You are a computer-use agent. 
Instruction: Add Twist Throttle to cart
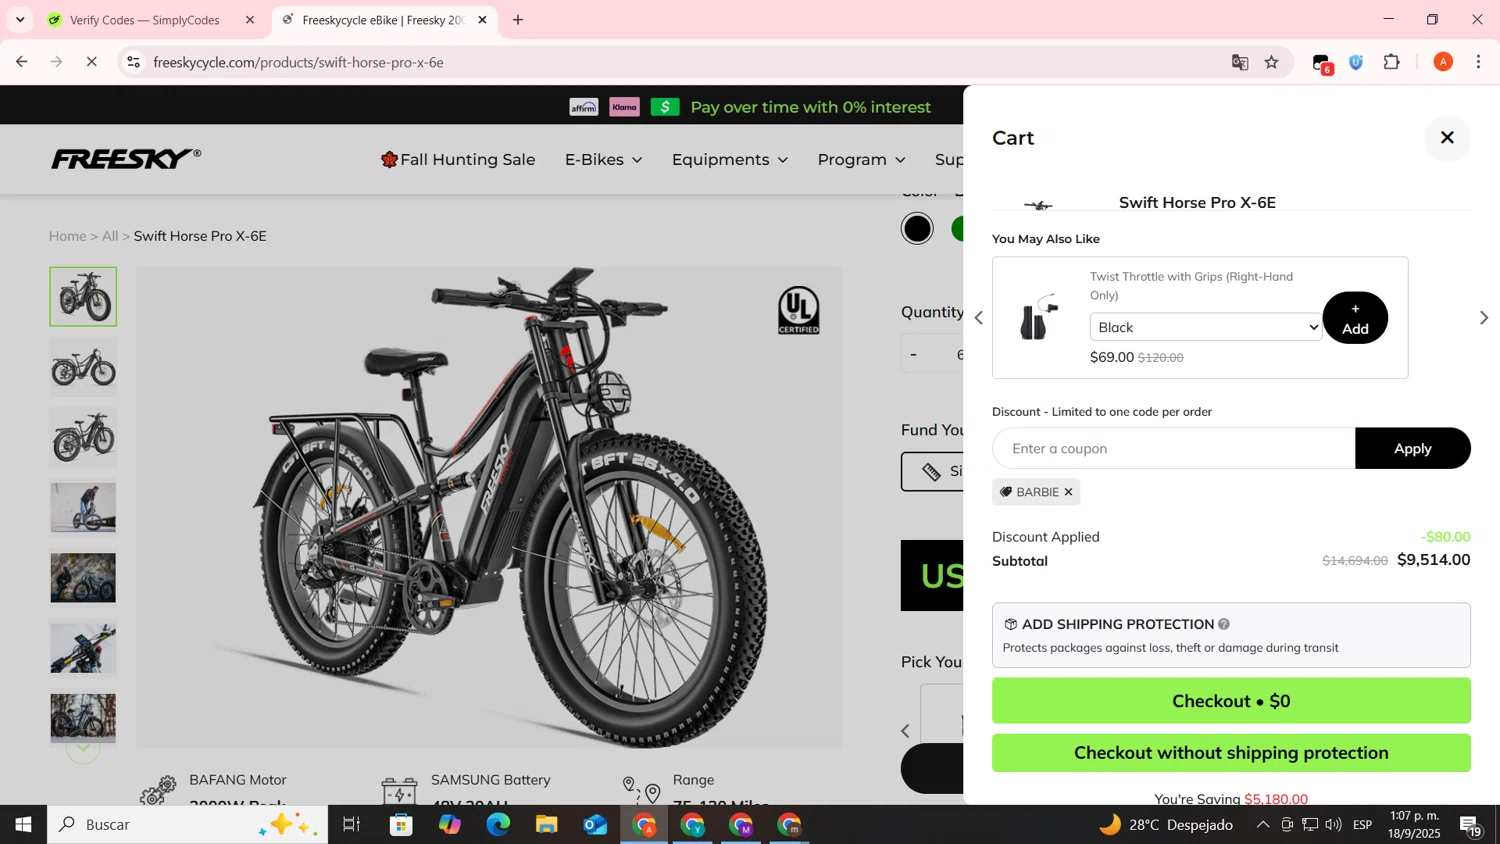1355,318
